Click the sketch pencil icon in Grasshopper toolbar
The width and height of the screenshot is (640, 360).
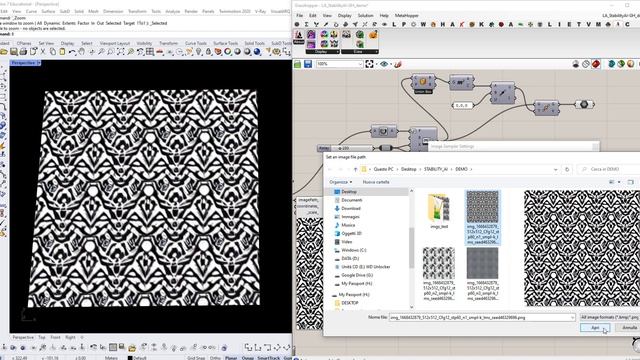coord(398,64)
